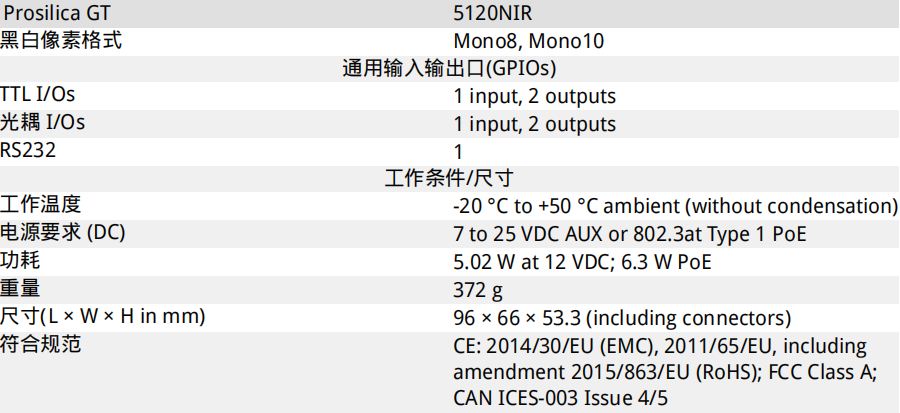900x413 pixels.
Task: Select the RS232 row label
Action: click(x=28, y=150)
